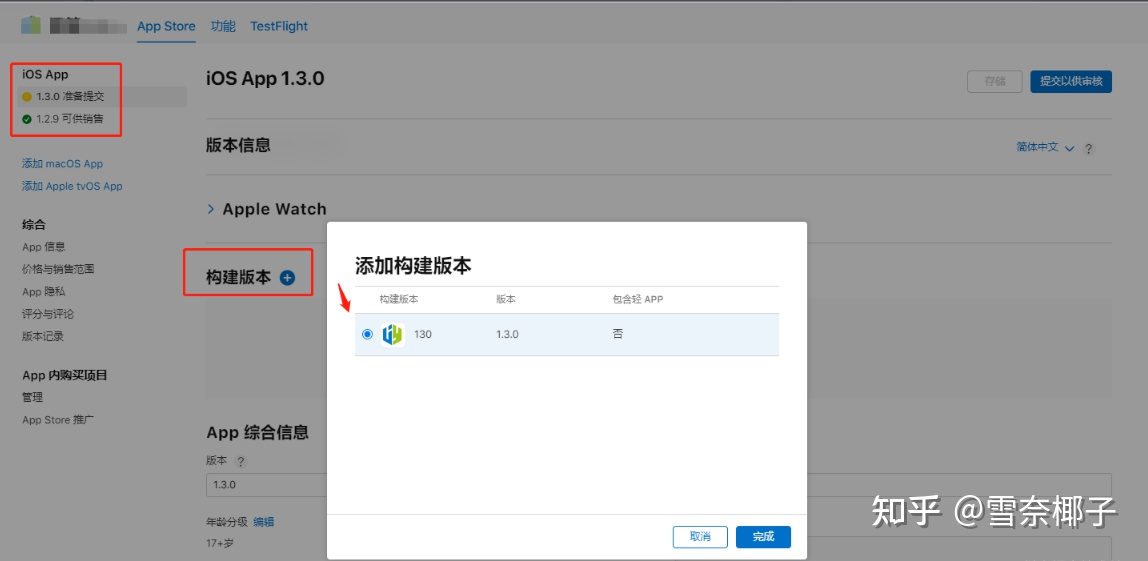Switch to the App Store tab
The image size is (1148, 561).
tap(166, 26)
